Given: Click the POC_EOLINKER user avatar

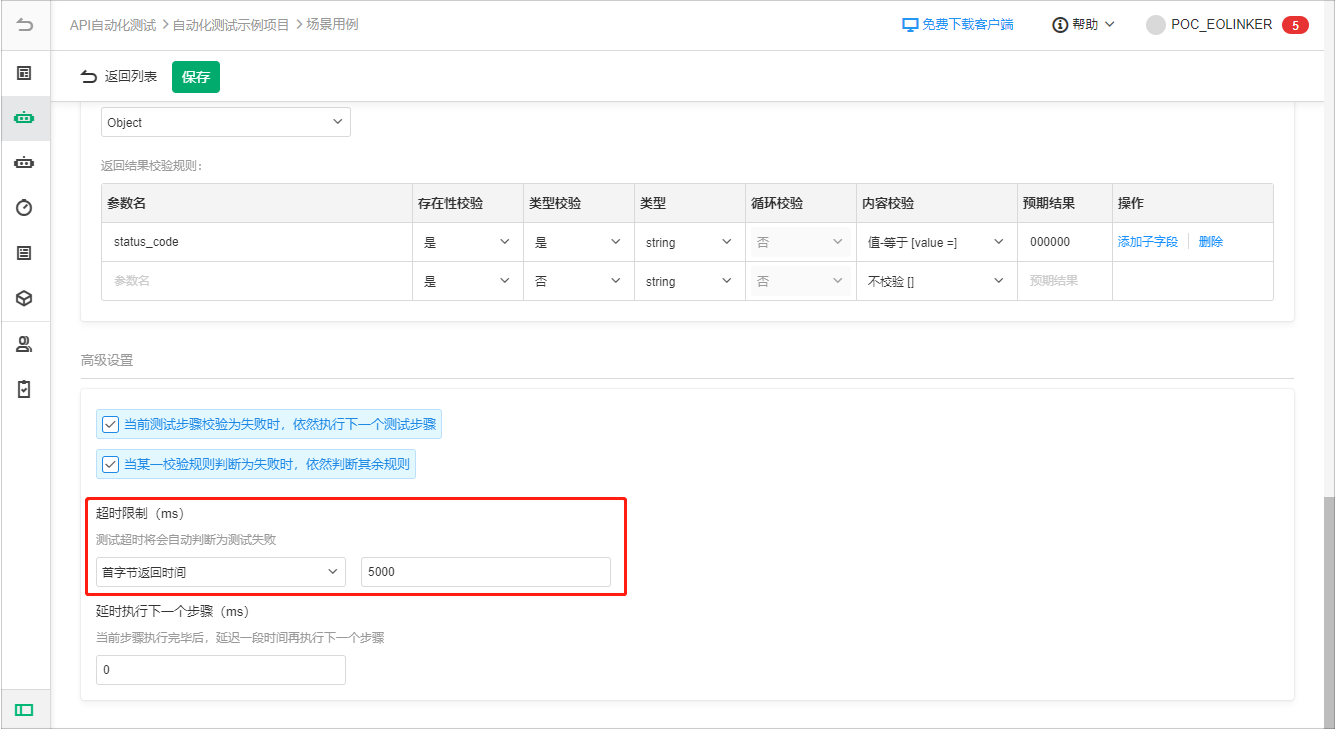Looking at the screenshot, I should point(1155,25).
